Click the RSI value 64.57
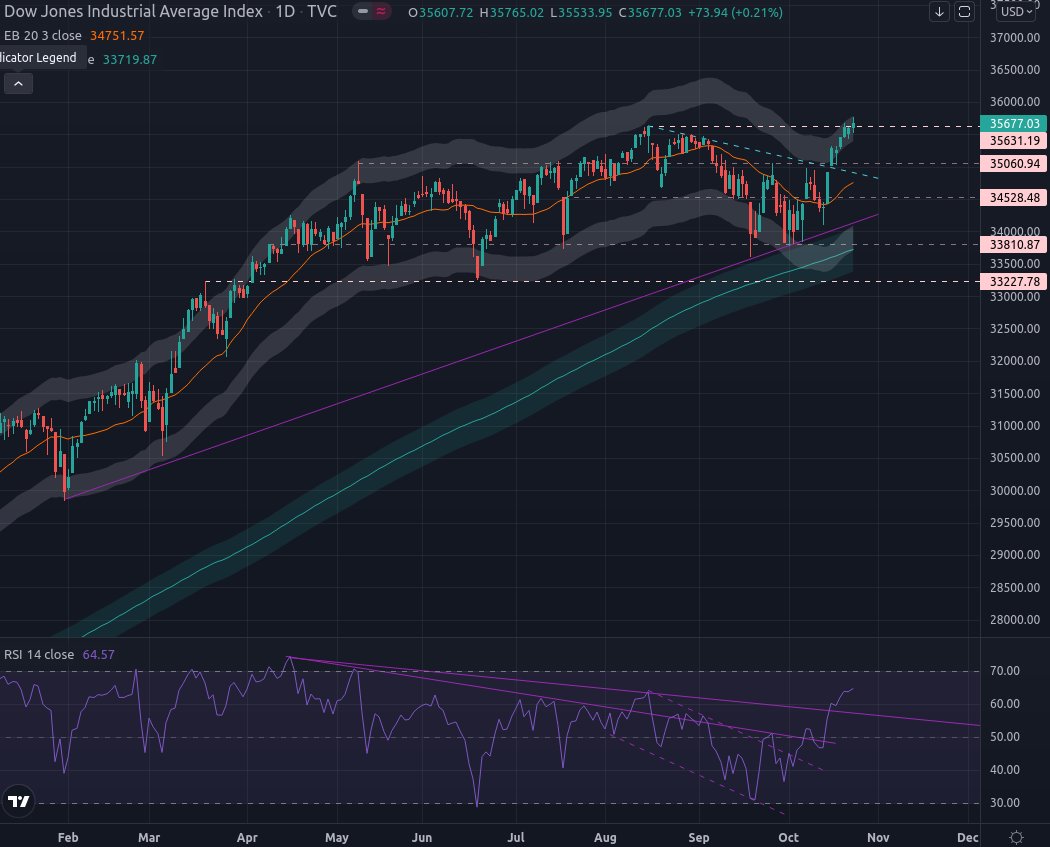1050x847 pixels. (98, 654)
